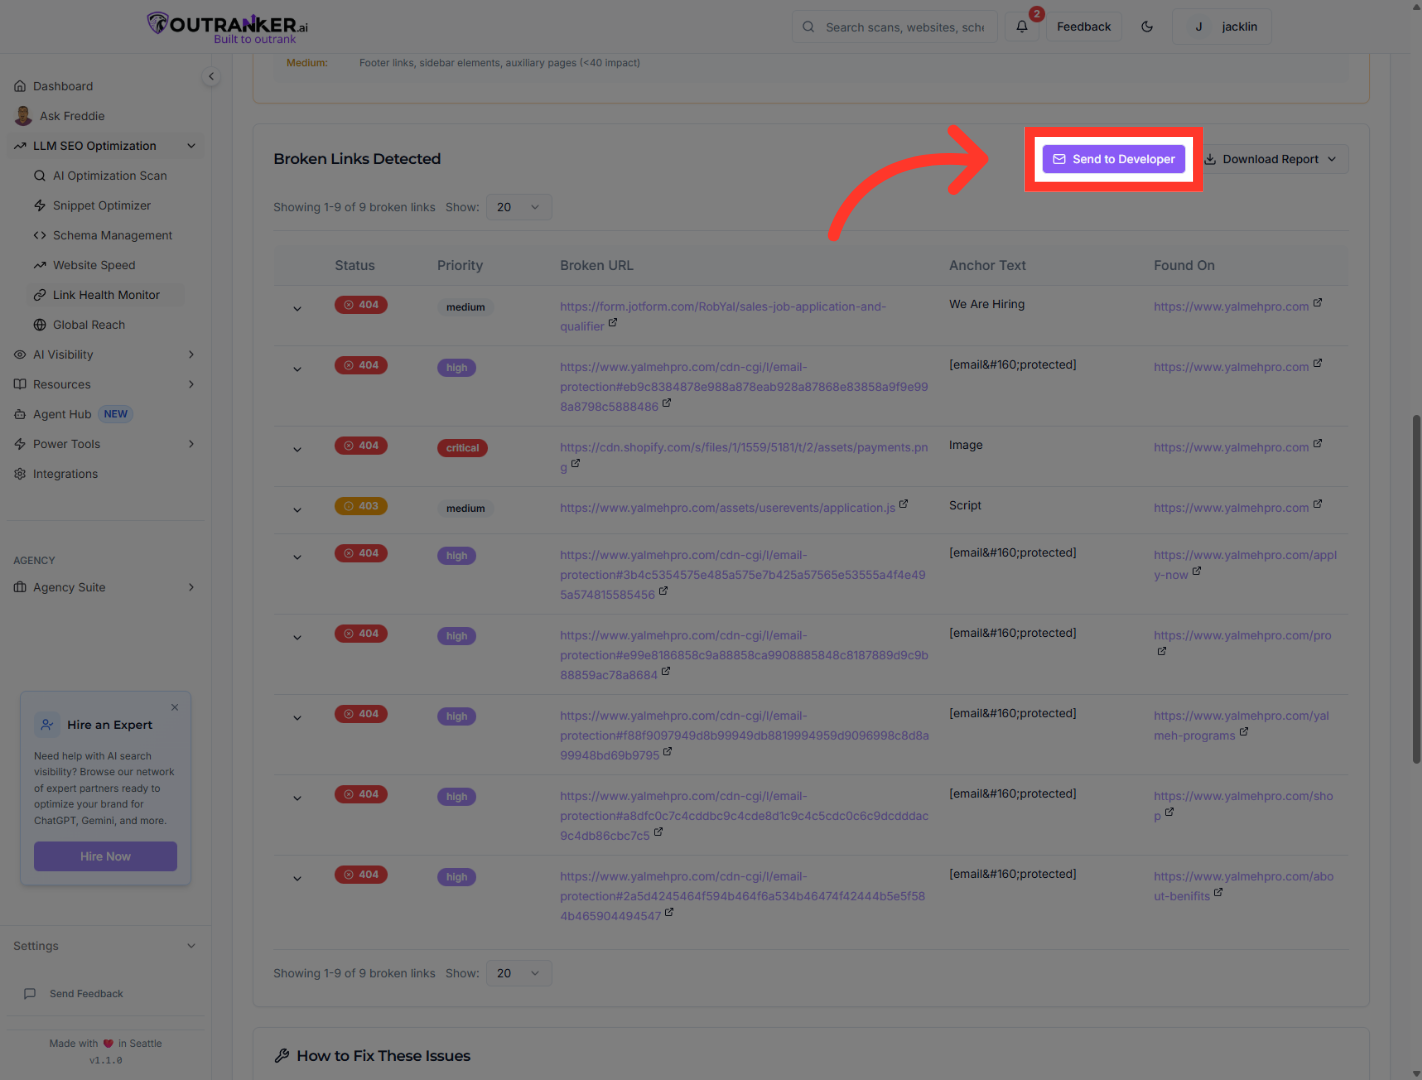1422x1080 pixels.
Task: Click the Global Reach globe icon
Action: click(x=40, y=325)
